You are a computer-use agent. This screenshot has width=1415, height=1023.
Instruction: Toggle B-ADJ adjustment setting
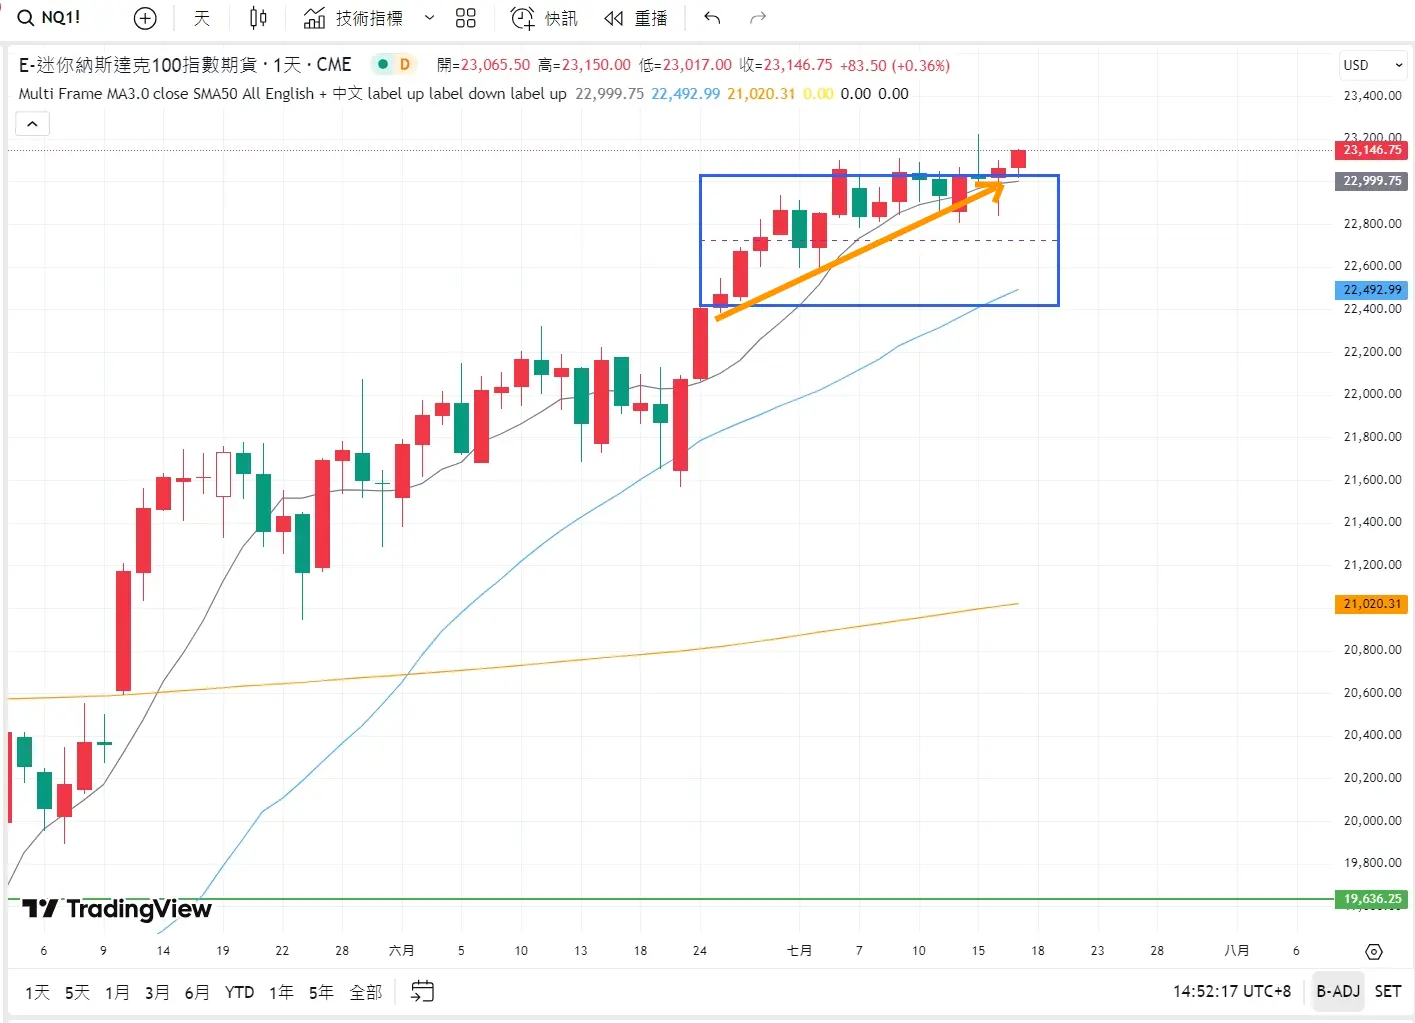pyautogui.click(x=1337, y=991)
